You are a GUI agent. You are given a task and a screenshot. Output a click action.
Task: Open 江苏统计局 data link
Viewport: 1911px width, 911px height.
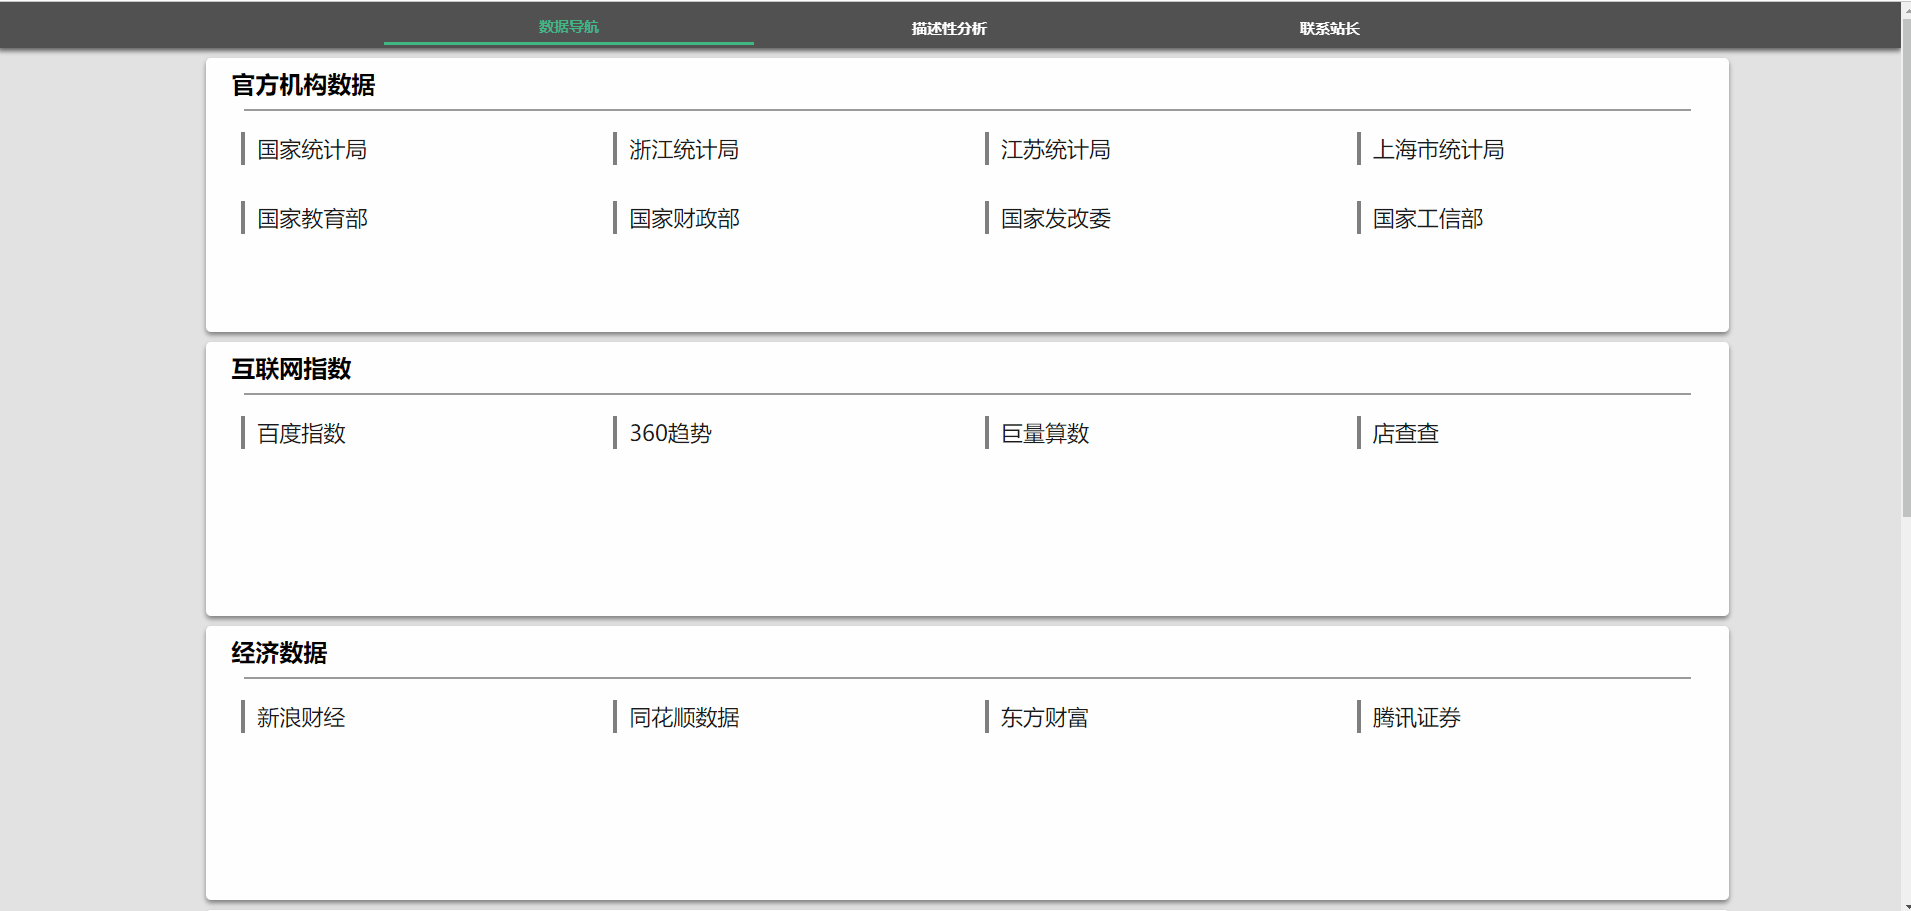point(1056,150)
